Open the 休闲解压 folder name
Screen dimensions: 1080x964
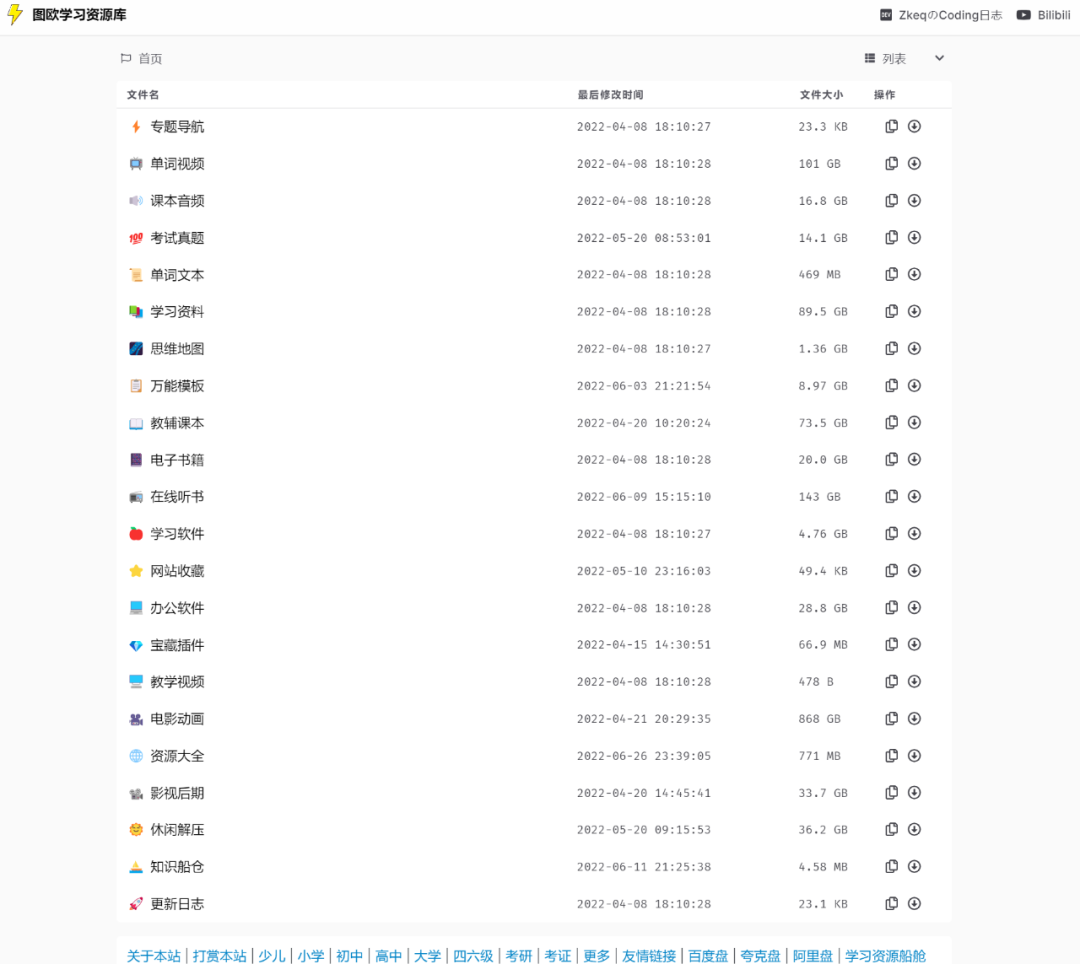(177, 830)
